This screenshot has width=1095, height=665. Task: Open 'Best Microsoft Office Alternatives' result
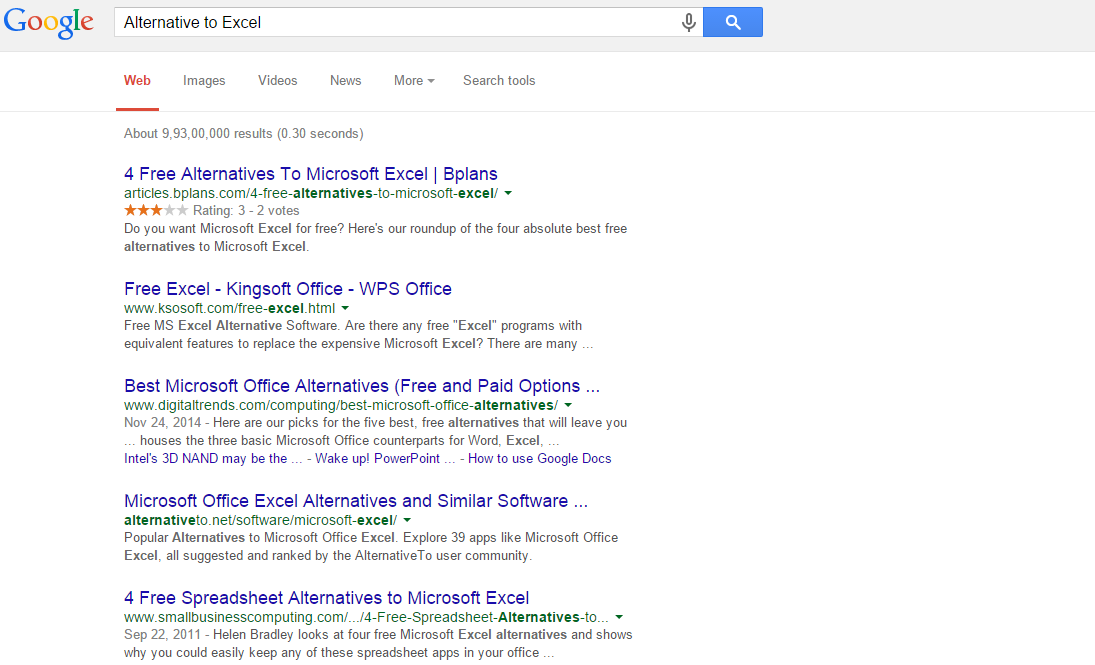tap(362, 386)
